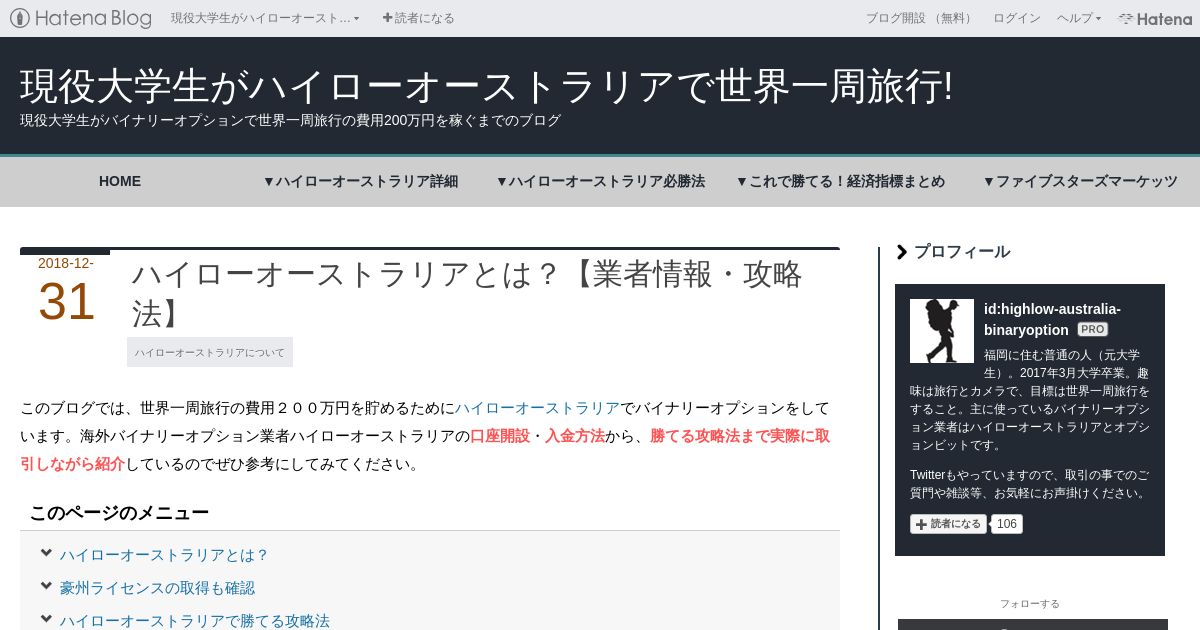Click red 口座開設 text in the intro

click(x=500, y=436)
